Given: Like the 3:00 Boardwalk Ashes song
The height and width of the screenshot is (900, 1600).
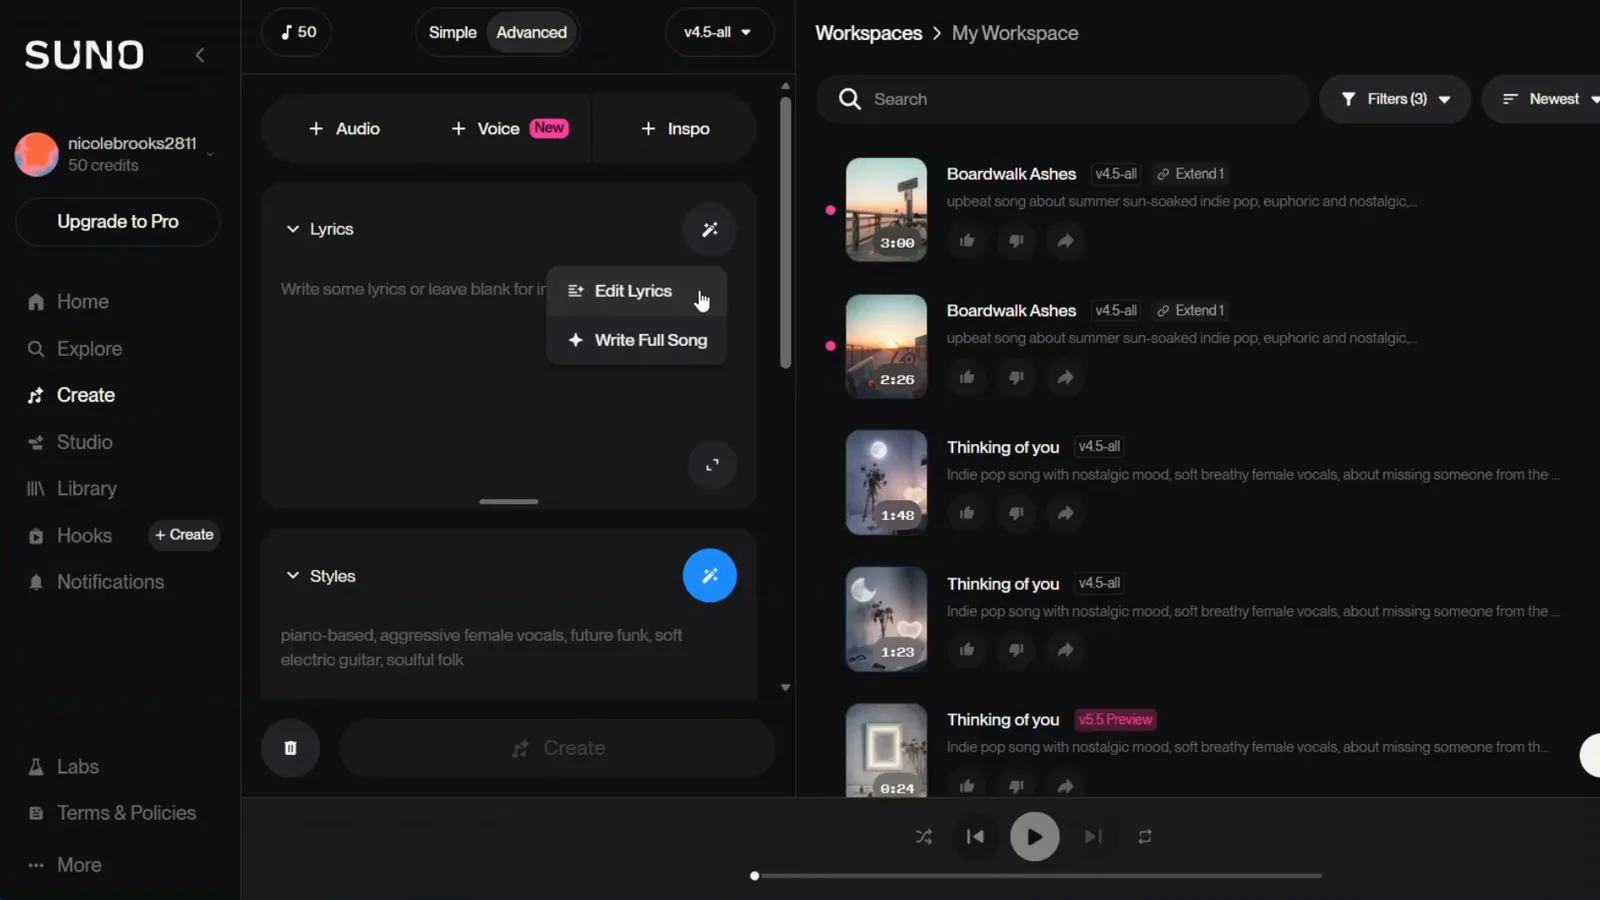Looking at the screenshot, I should pos(967,241).
